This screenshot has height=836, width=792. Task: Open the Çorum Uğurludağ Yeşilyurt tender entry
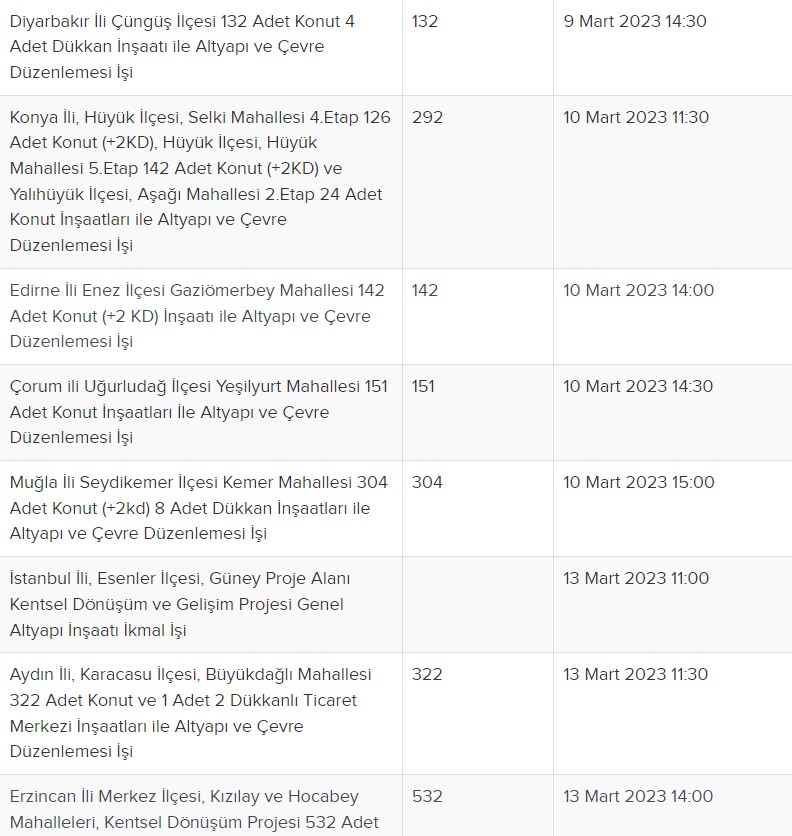pyautogui.click(x=198, y=412)
